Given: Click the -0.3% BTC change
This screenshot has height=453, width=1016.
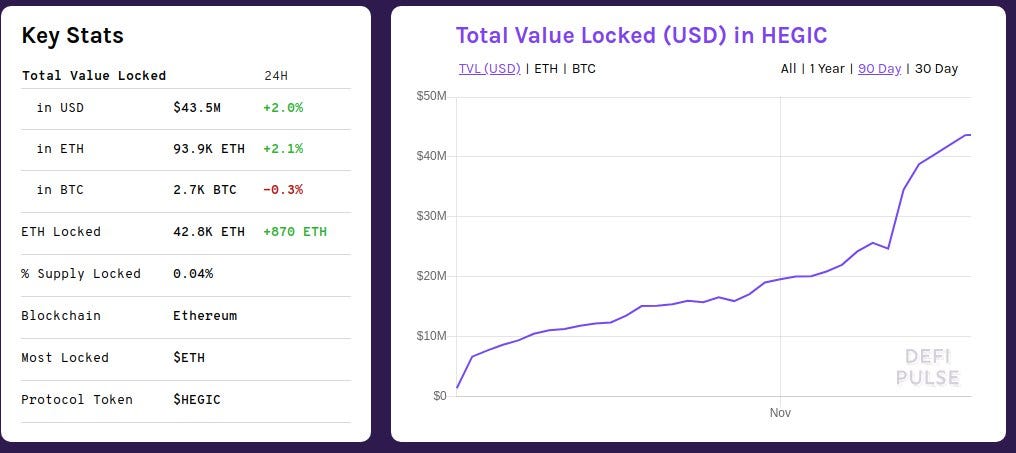Looking at the screenshot, I should pyautogui.click(x=283, y=190).
